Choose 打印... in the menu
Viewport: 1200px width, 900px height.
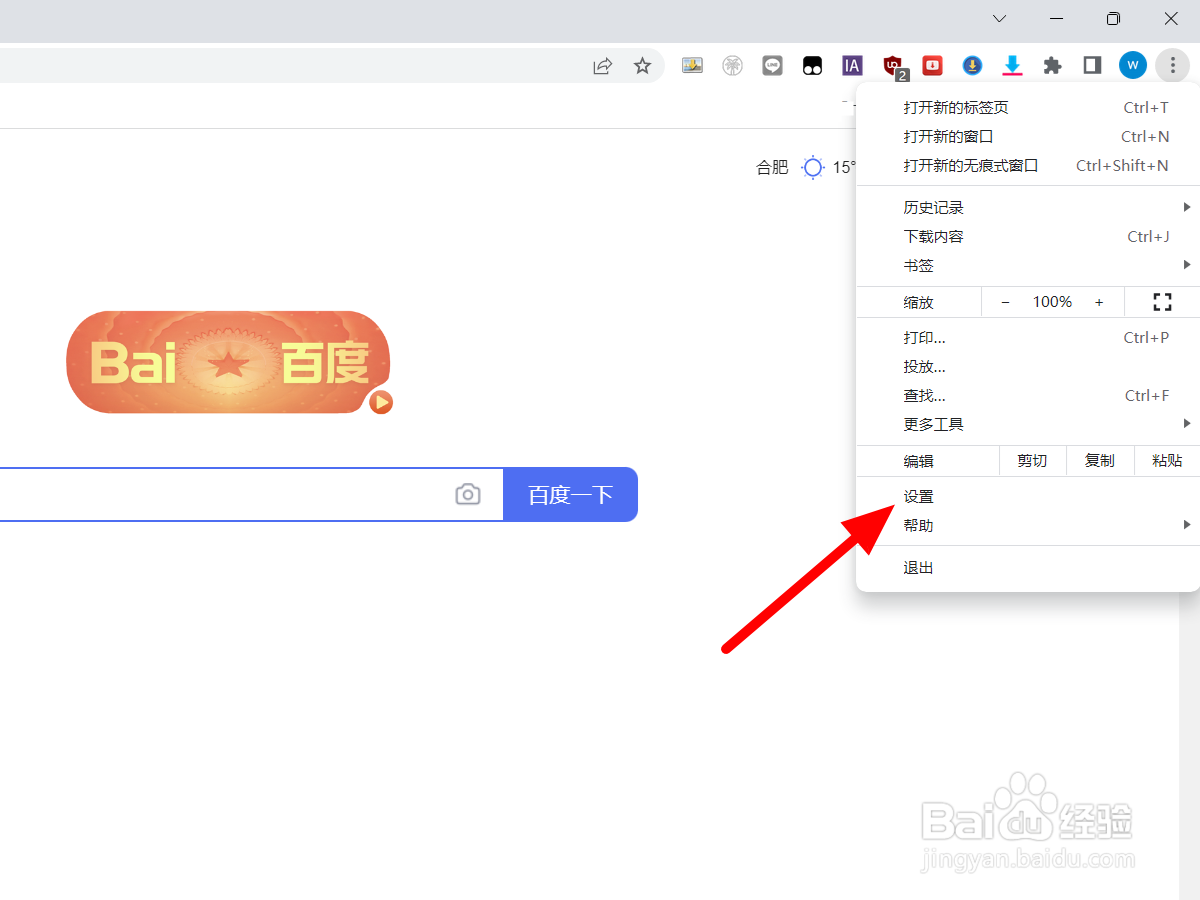1028,337
